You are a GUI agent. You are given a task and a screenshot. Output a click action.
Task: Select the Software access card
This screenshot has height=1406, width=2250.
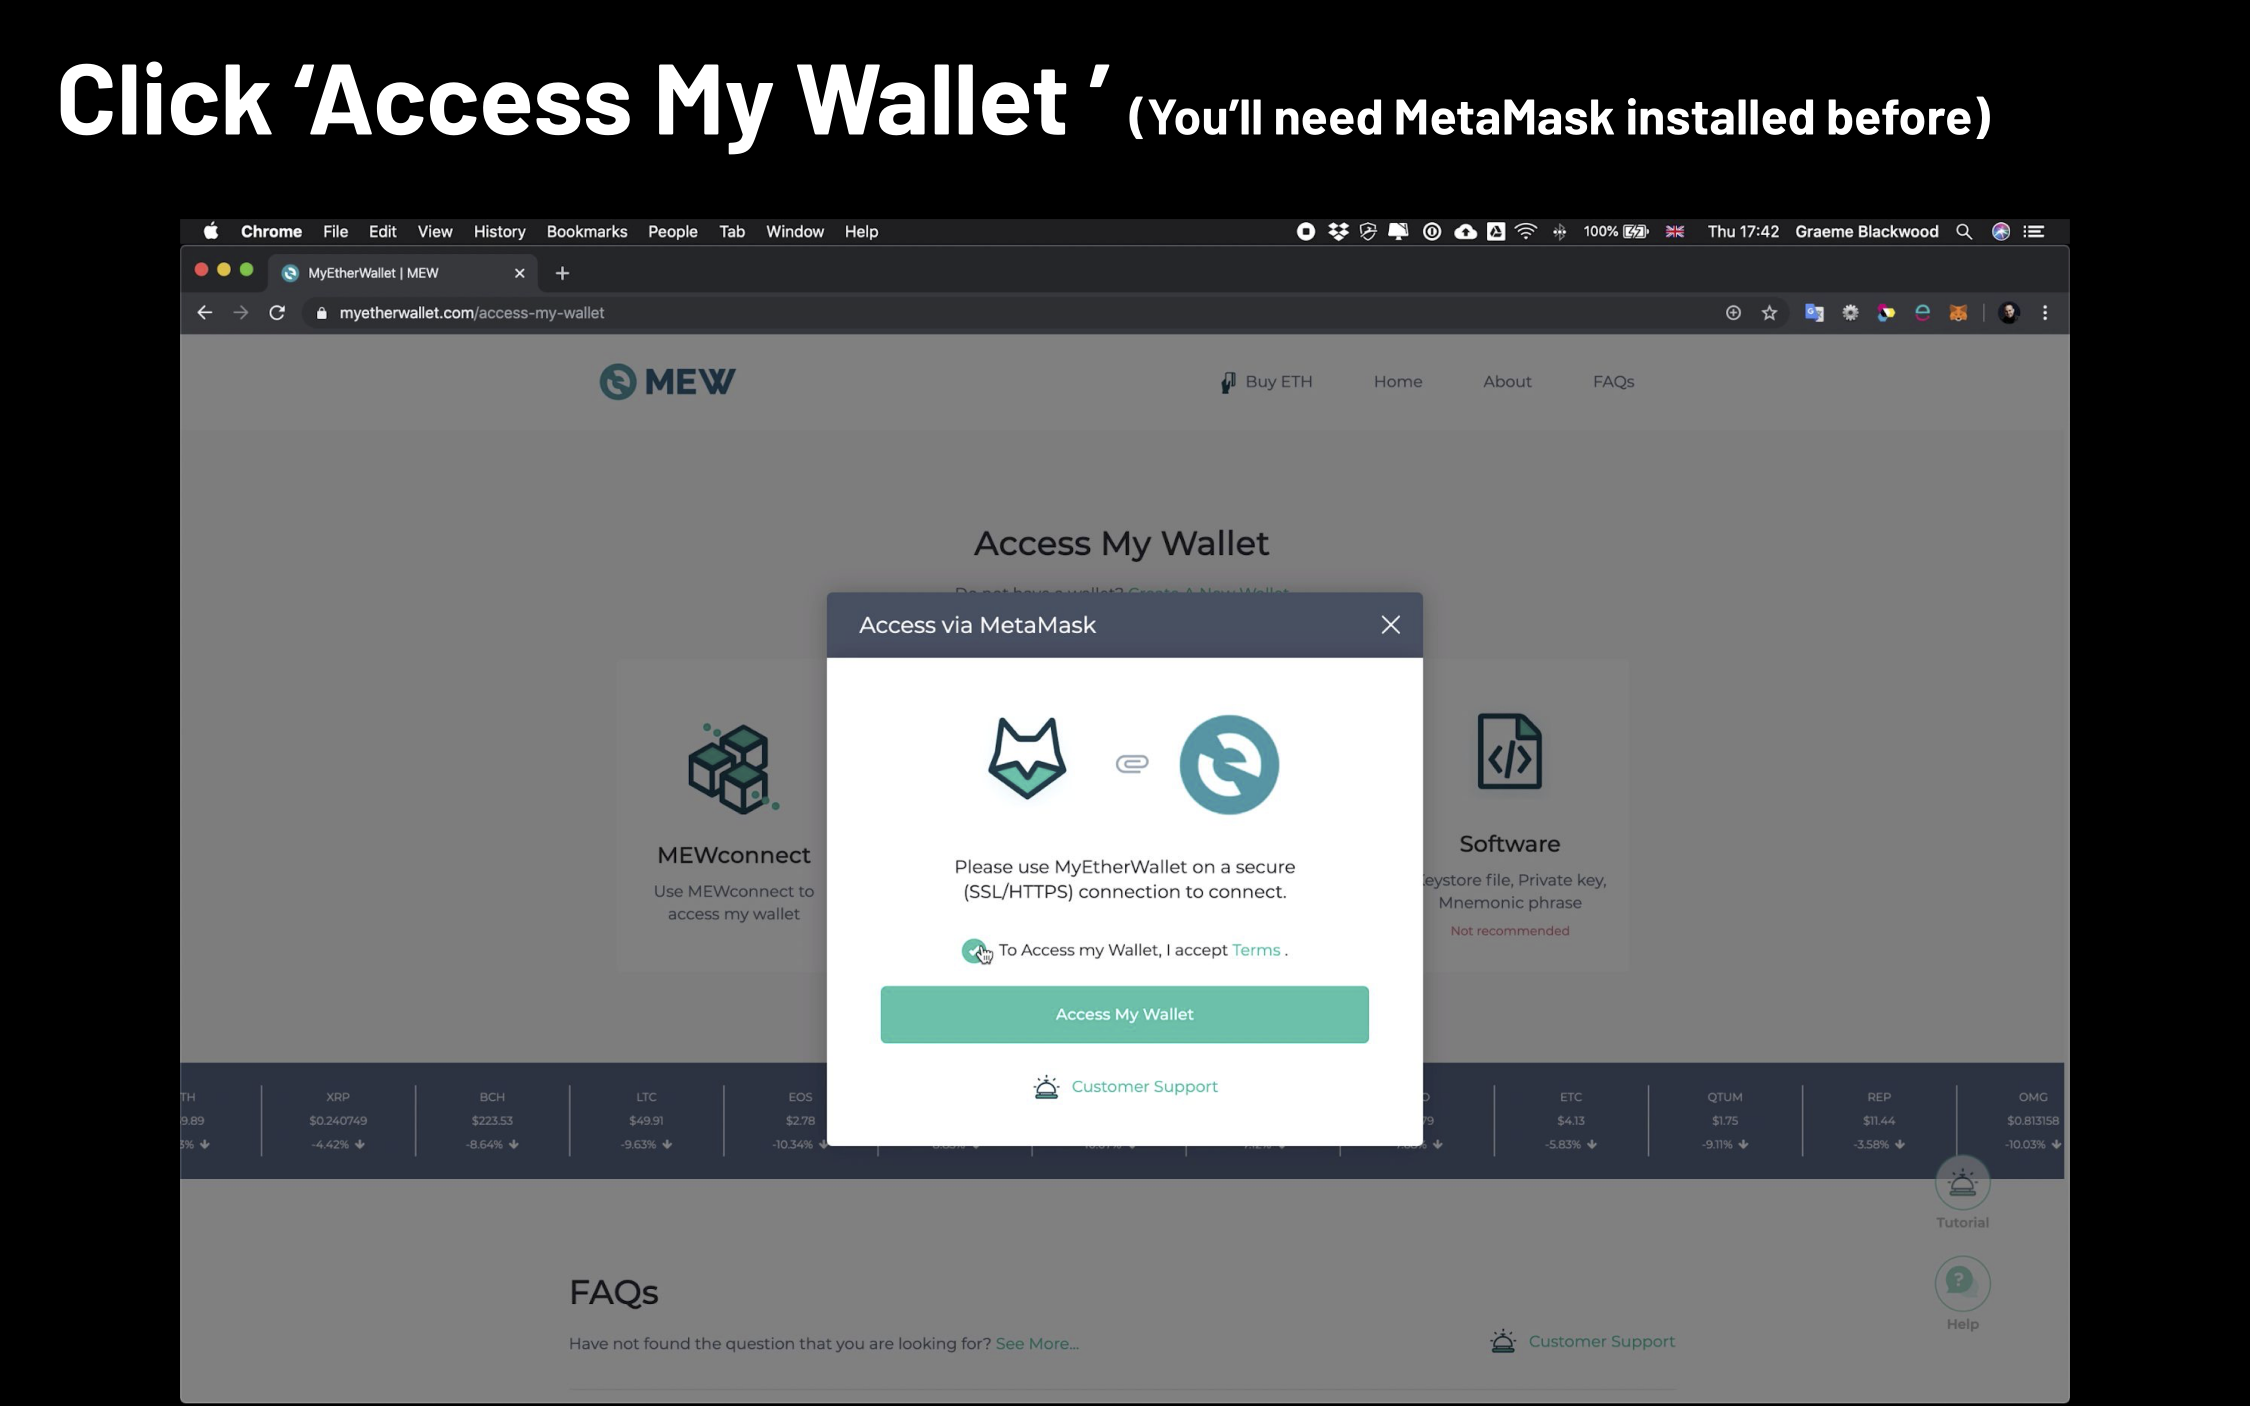(1525, 815)
